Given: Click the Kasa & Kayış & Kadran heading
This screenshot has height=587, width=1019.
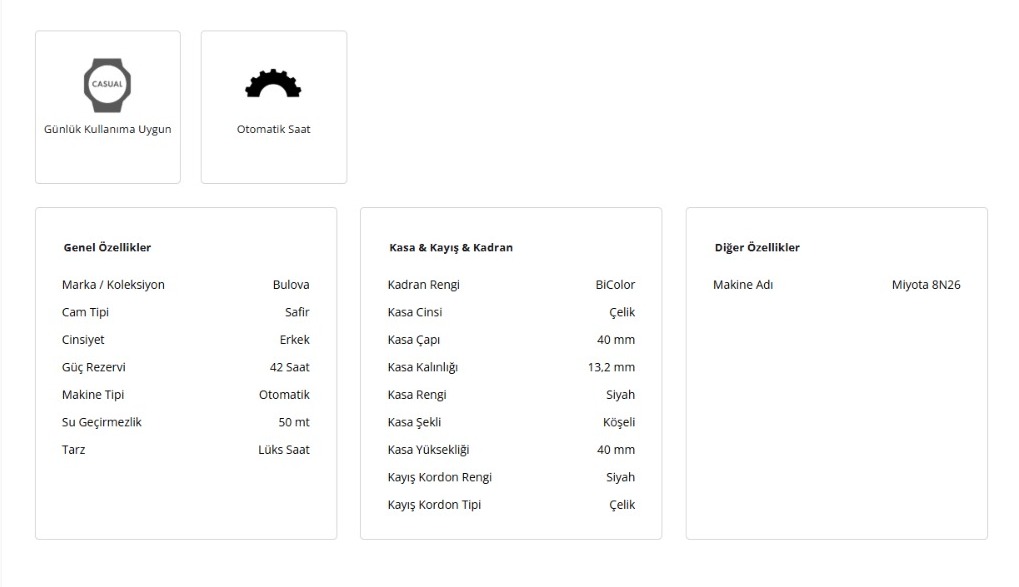Looking at the screenshot, I should tap(450, 247).
